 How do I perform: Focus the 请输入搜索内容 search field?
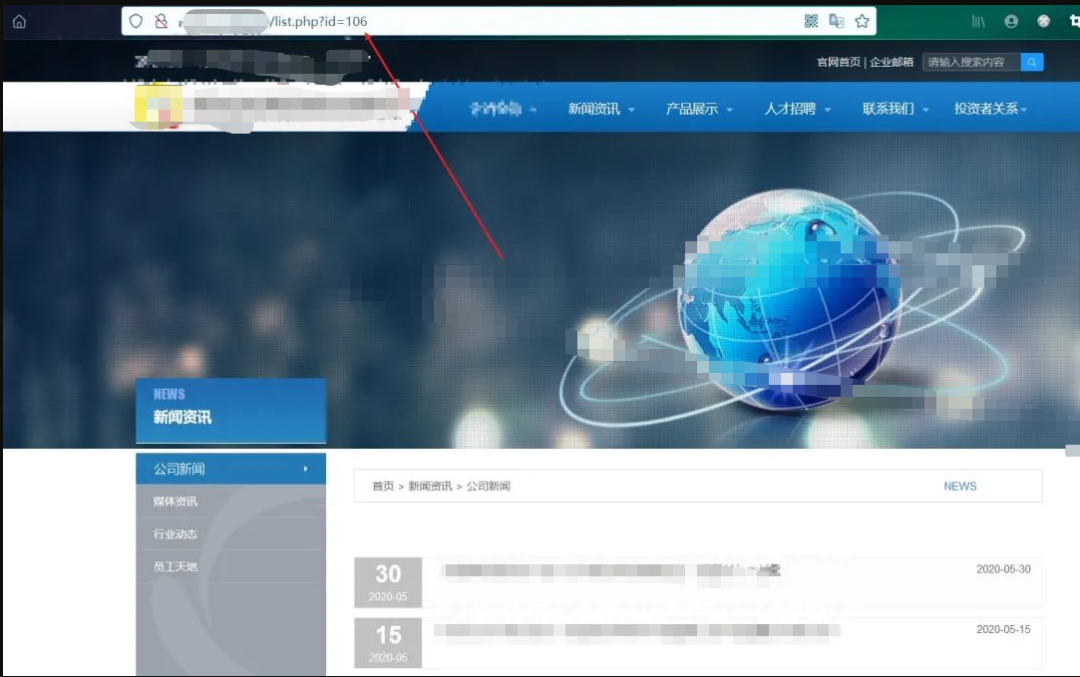point(970,62)
